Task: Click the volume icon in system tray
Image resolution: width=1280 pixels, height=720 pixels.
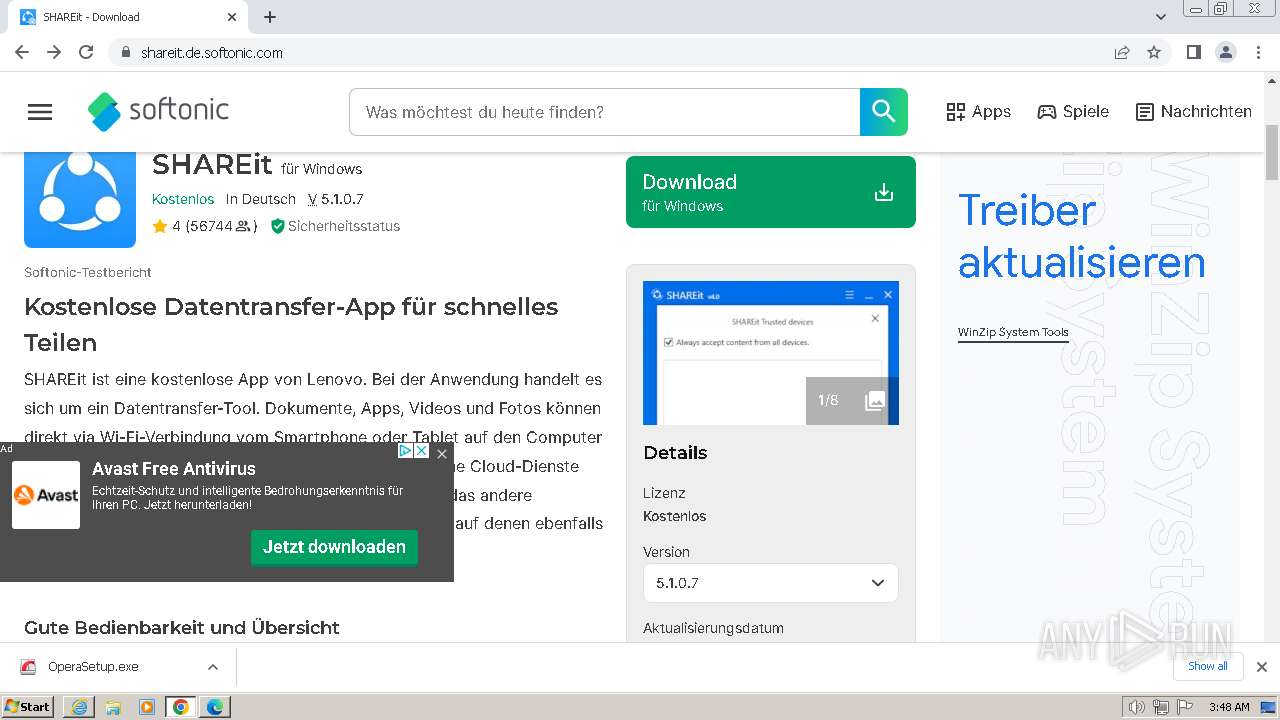Action: coord(1137,707)
